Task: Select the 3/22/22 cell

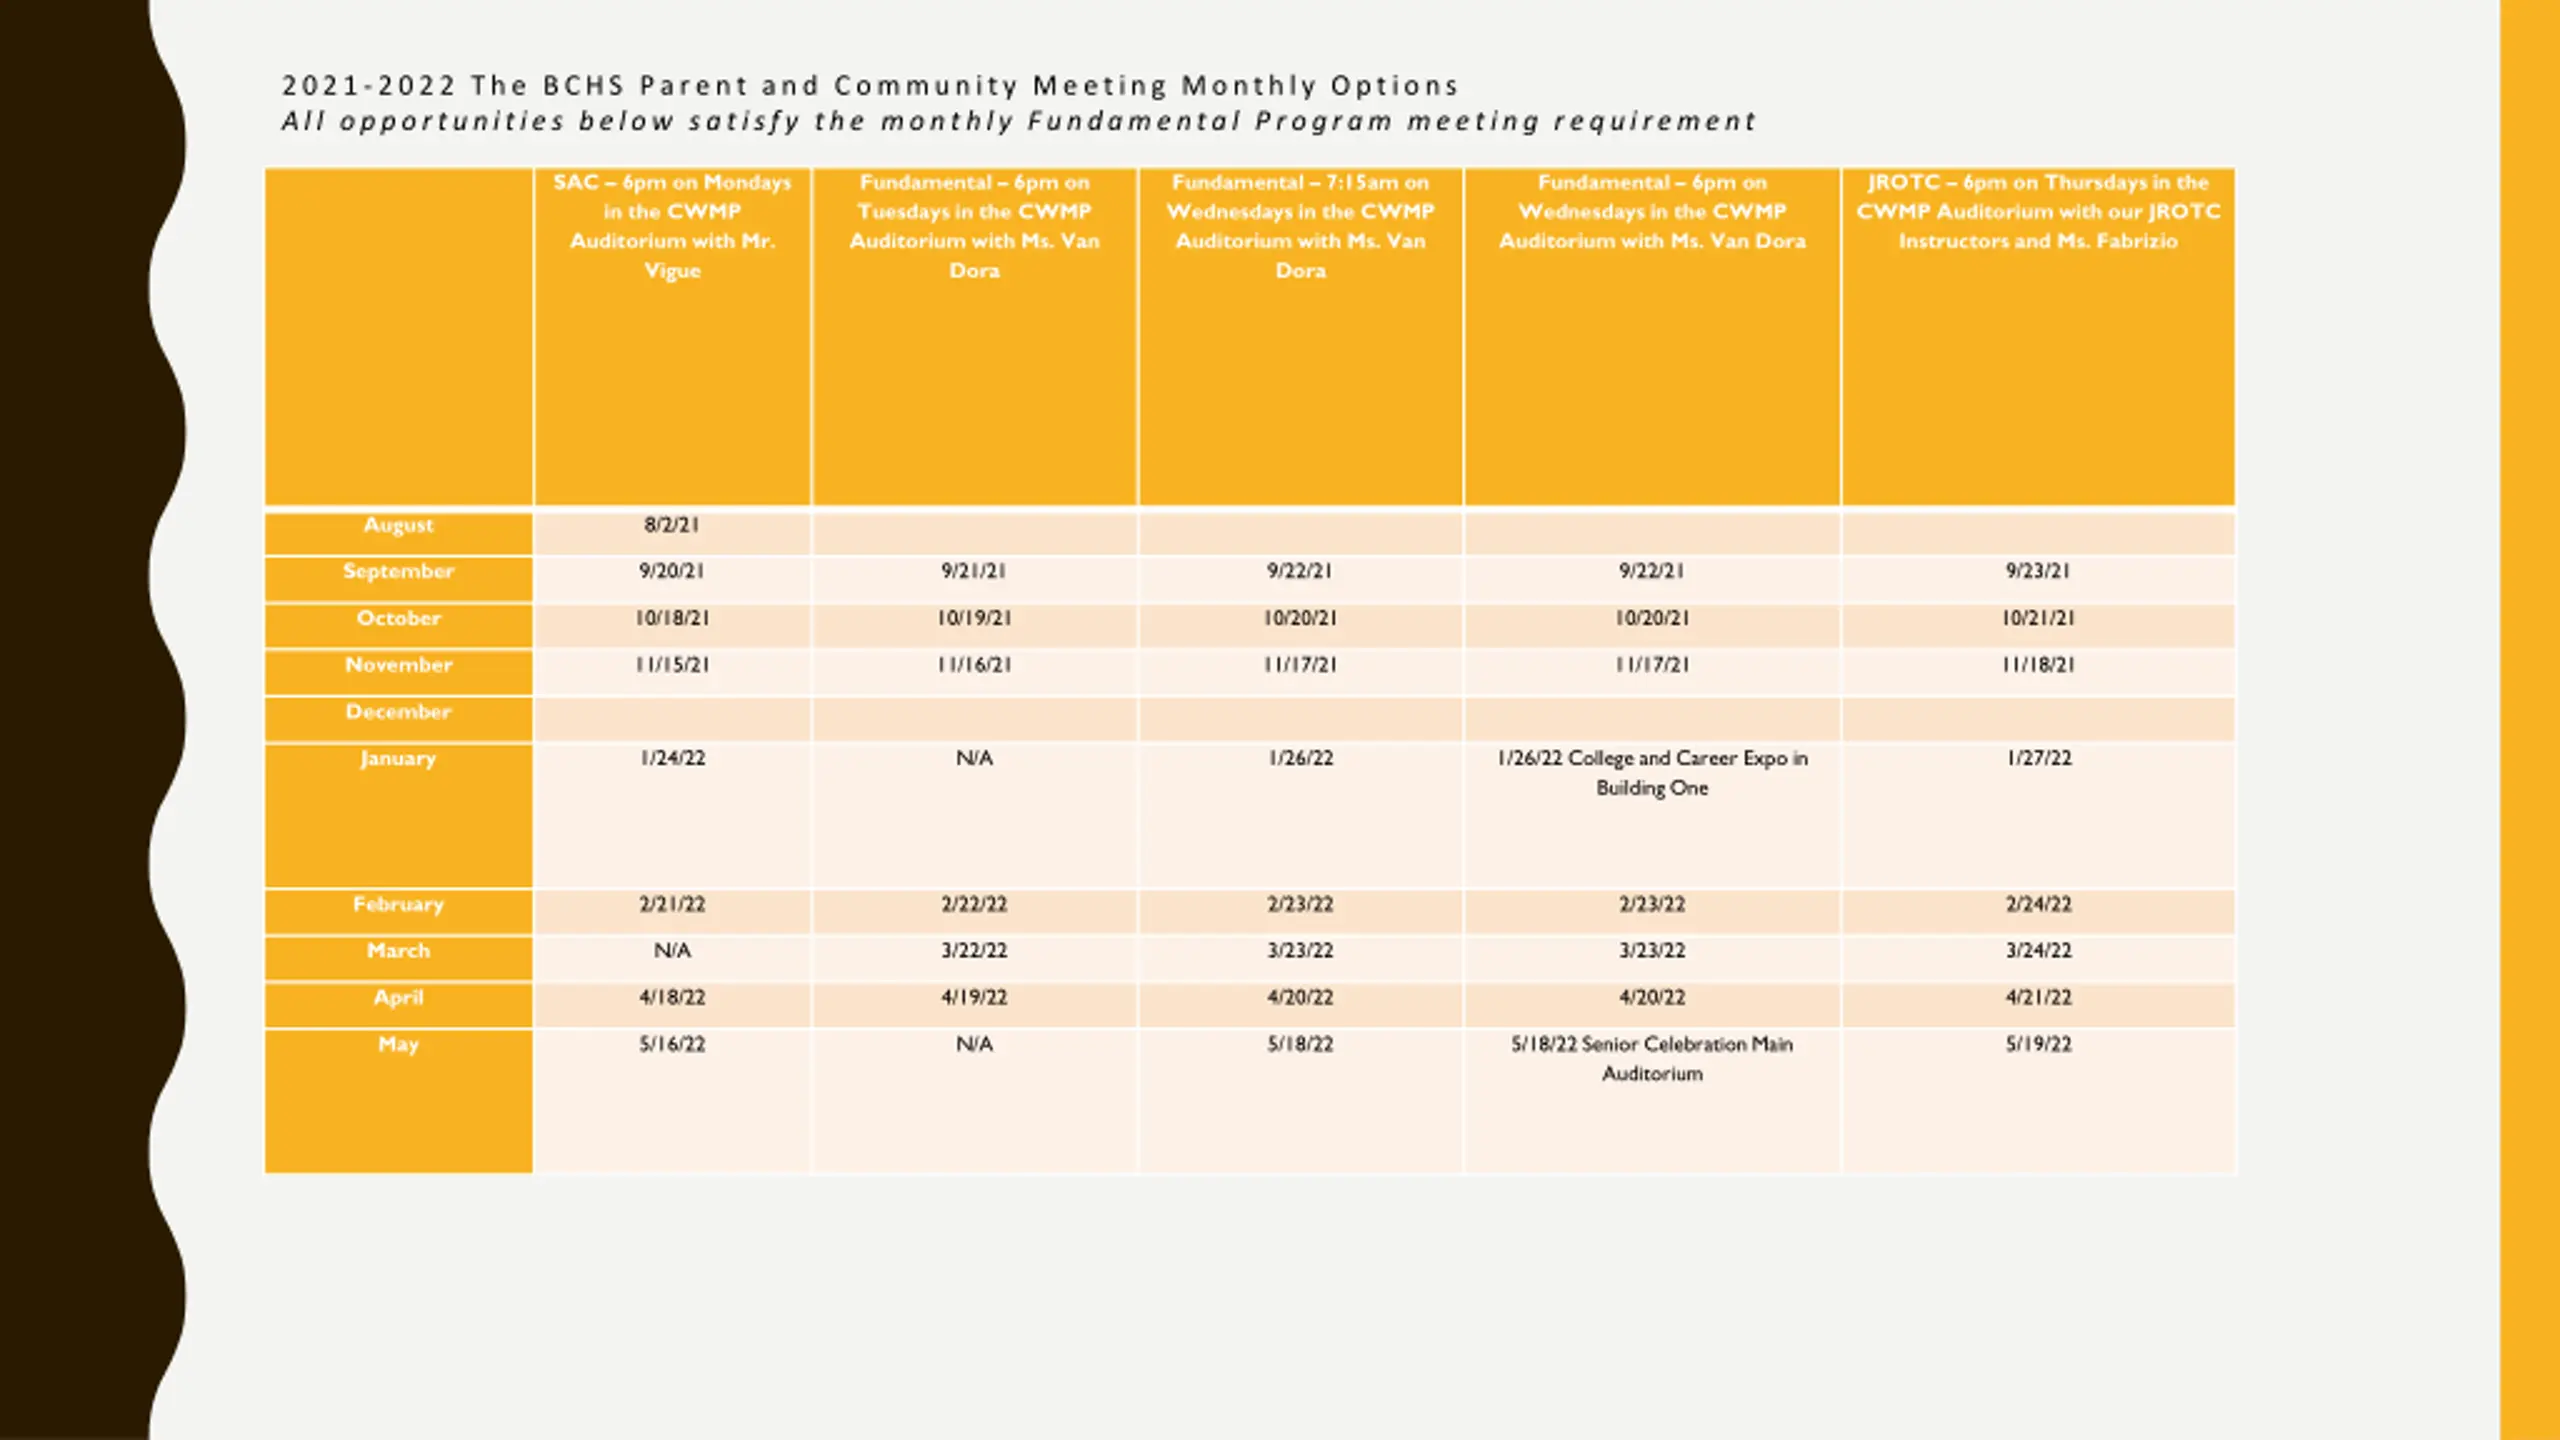Action: click(974, 958)
